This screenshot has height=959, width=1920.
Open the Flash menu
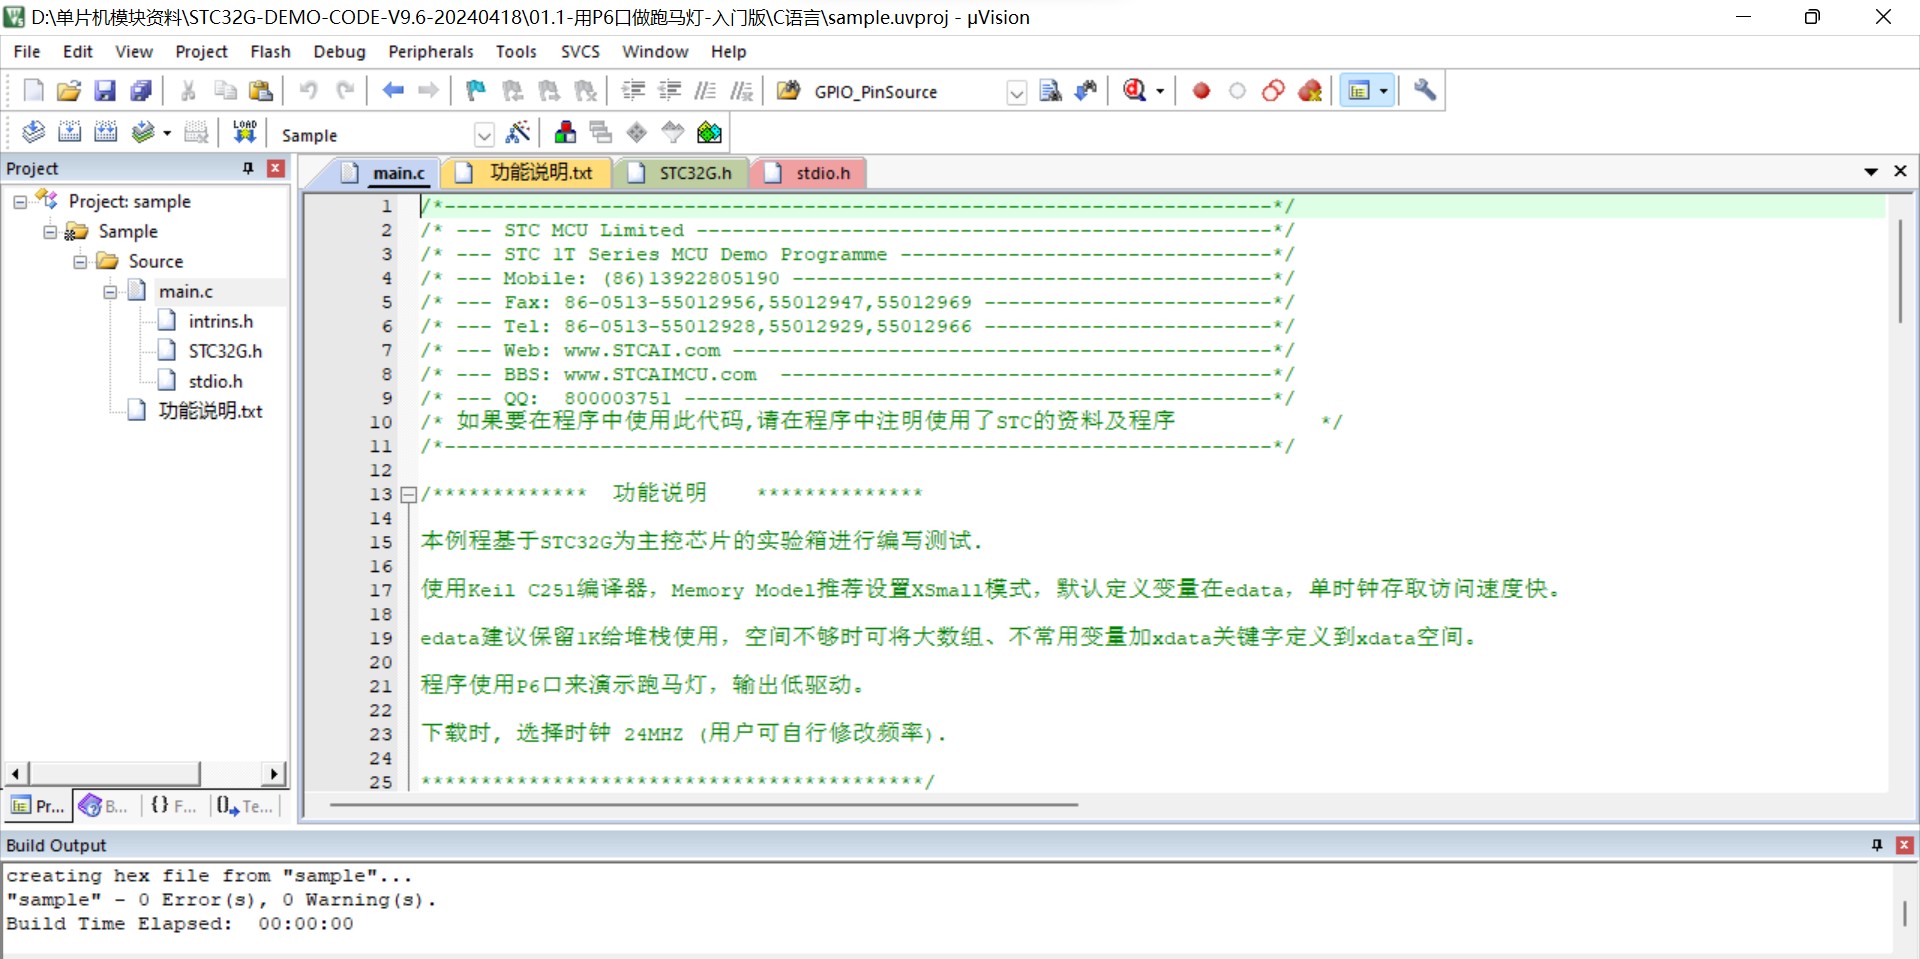click(270, 52)
